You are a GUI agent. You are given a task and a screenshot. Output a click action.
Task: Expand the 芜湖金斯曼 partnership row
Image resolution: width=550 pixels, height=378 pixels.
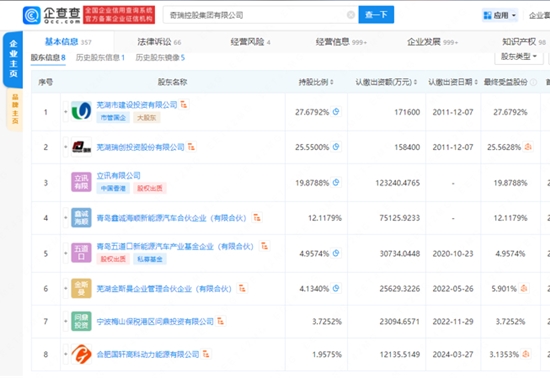[66, 289]
